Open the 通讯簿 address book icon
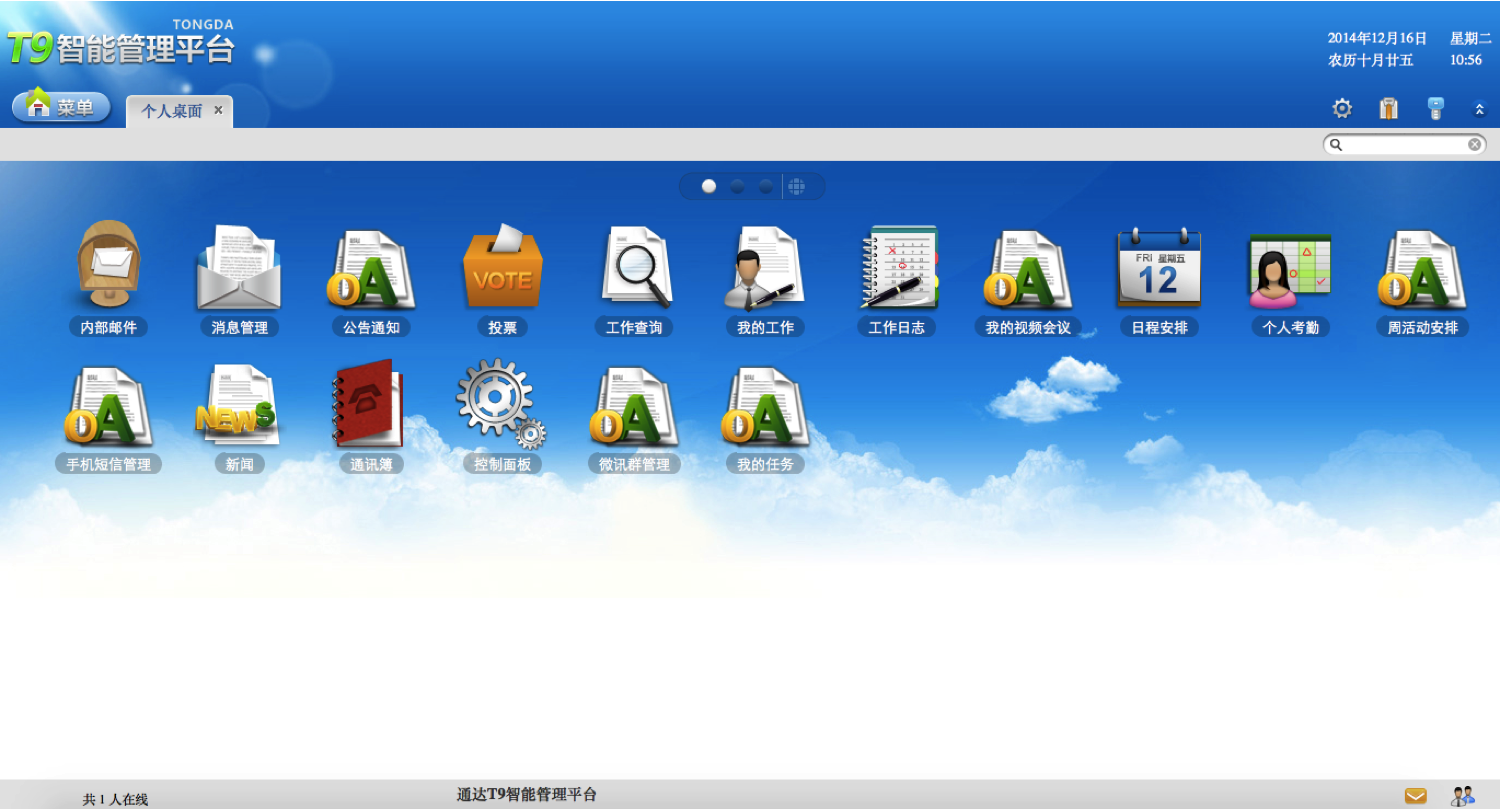 371,405
